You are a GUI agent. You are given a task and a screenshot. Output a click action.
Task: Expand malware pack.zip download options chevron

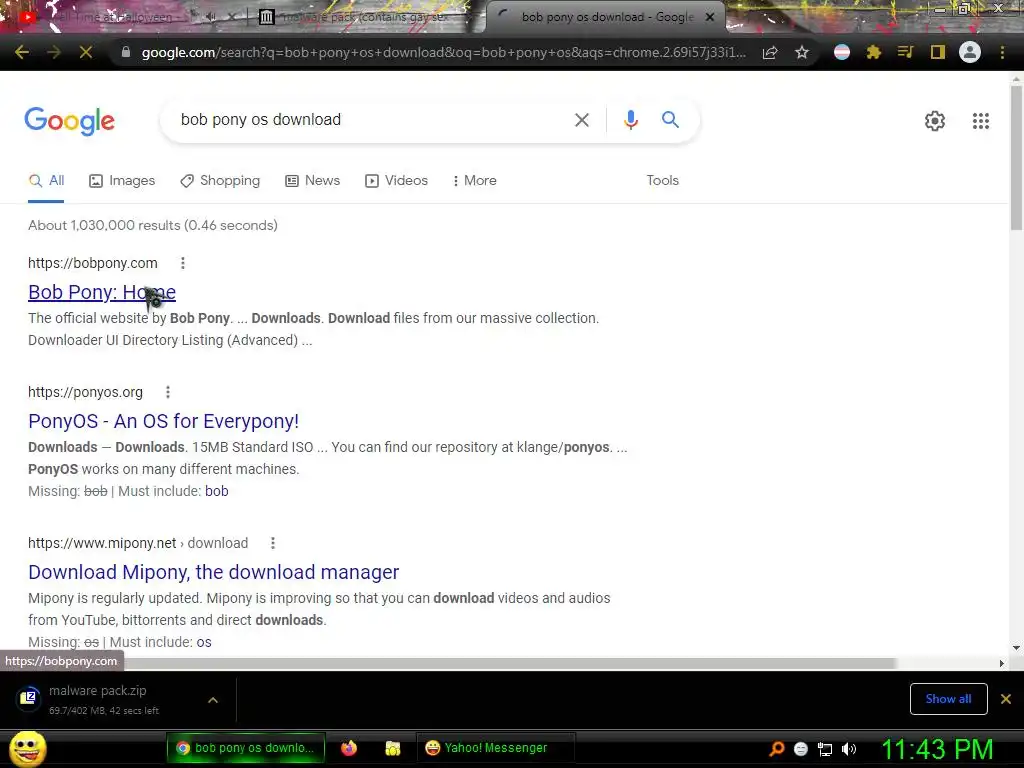tap(213, 700)
